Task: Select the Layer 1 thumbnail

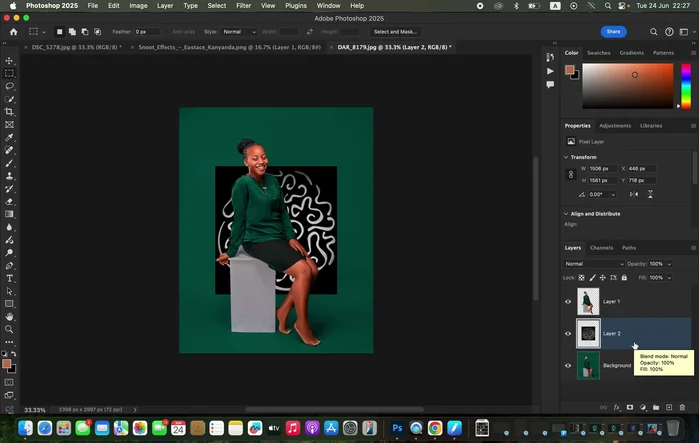Action: pos(588,301)
